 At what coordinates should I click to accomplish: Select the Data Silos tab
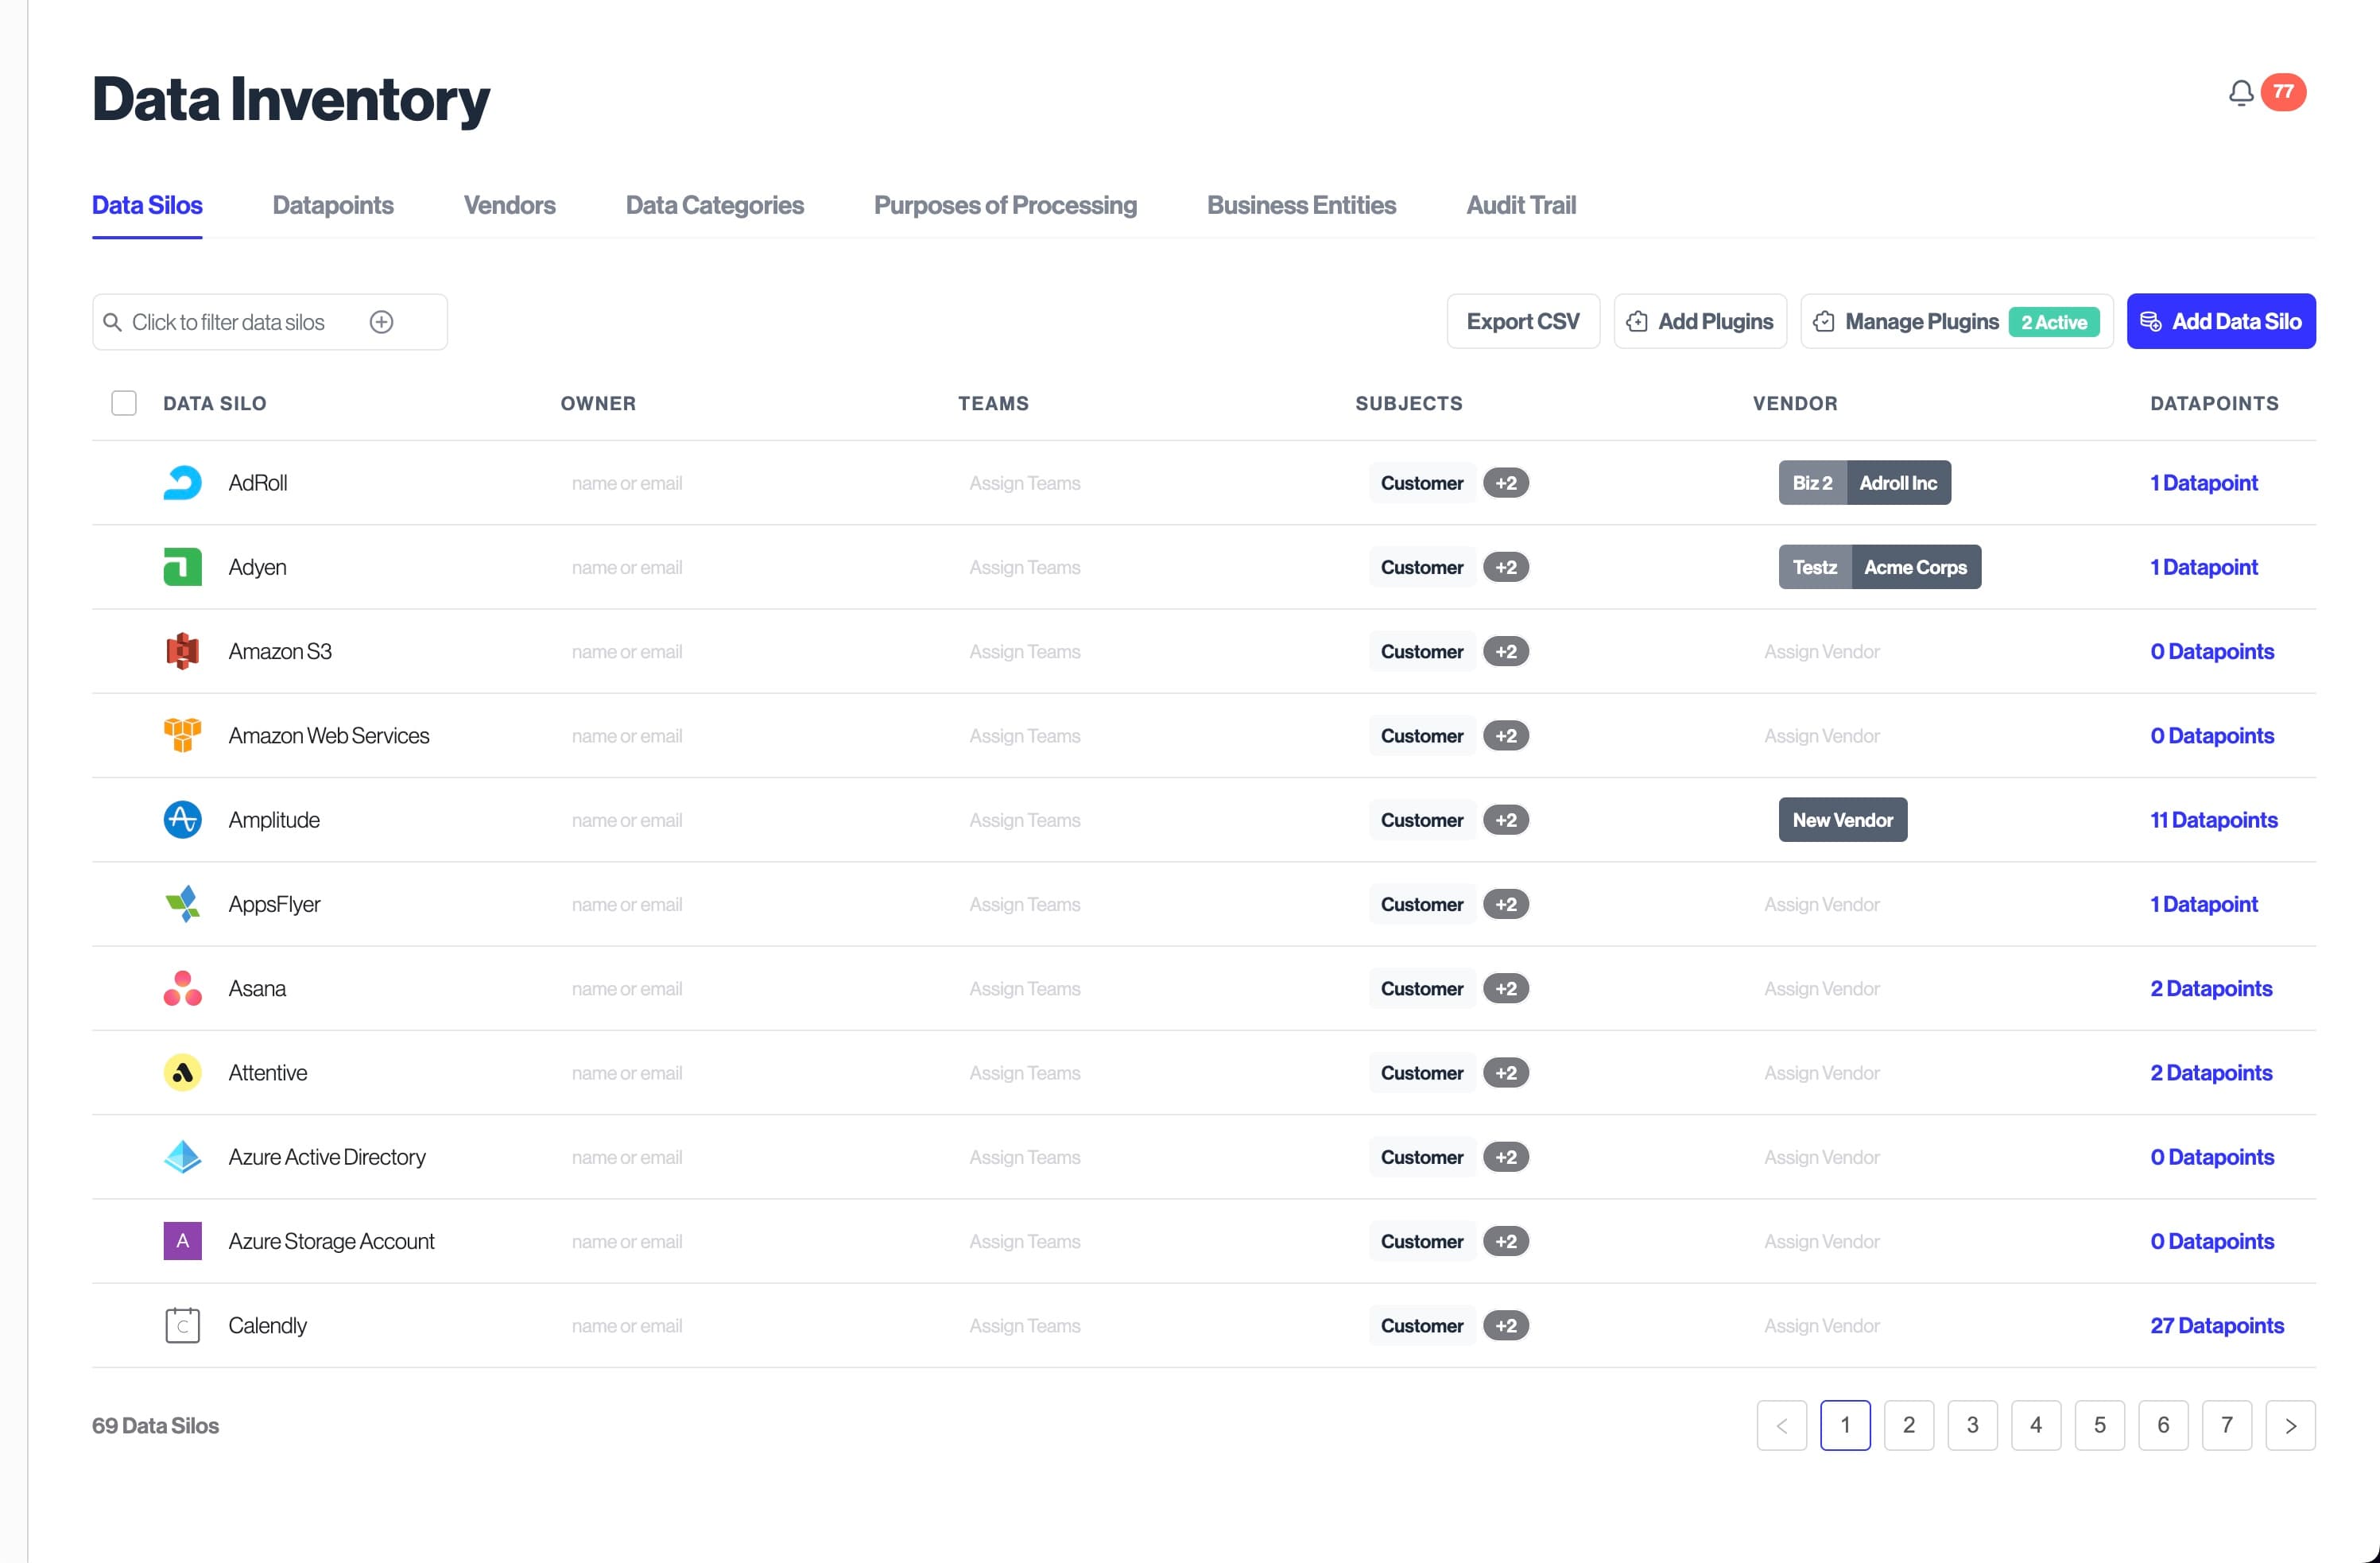pos(147,205)
